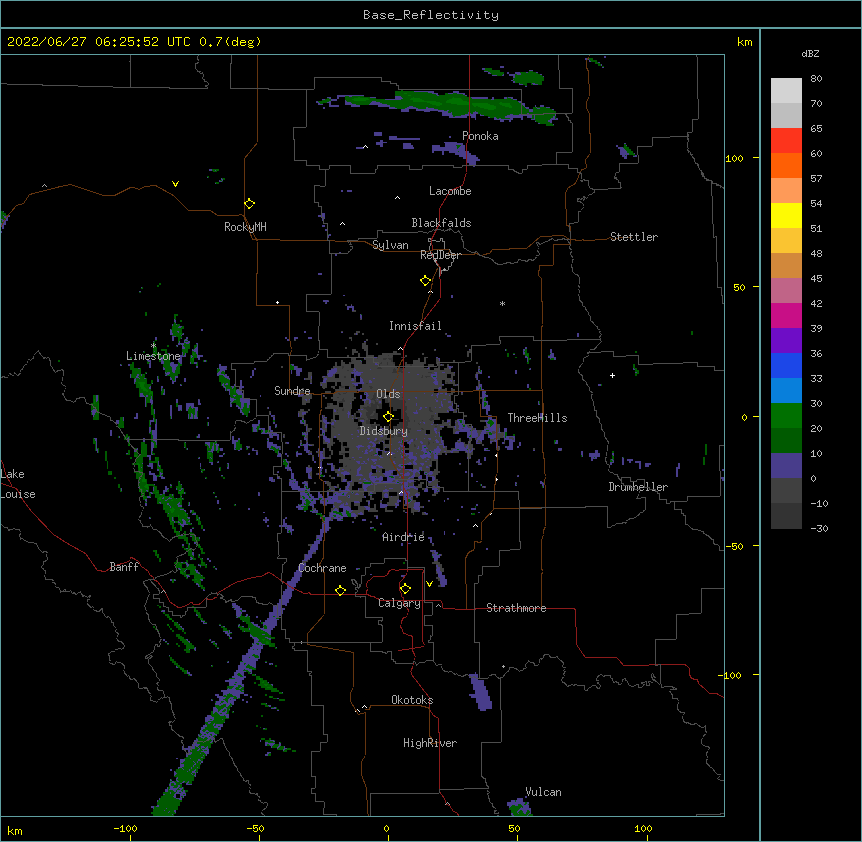Screen dimensions: 862x842
Task: Click the RockyMH label
Action: point(245,226)
